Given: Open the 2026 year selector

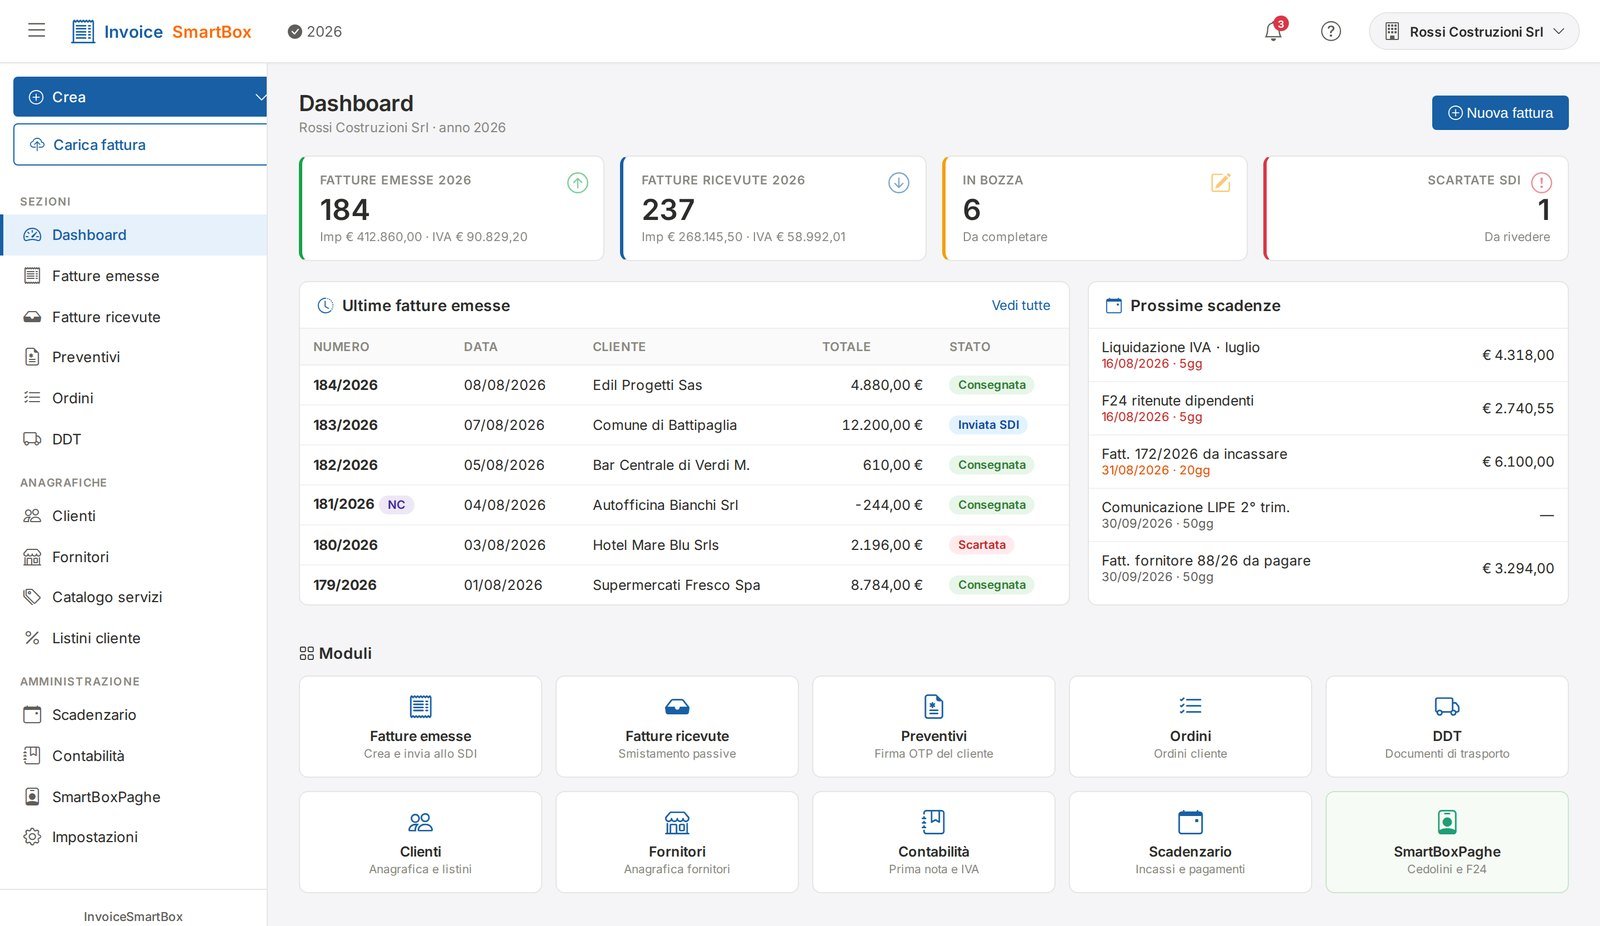Looking at the screenshot, I should pyautogui.click(x=315, y=31).
